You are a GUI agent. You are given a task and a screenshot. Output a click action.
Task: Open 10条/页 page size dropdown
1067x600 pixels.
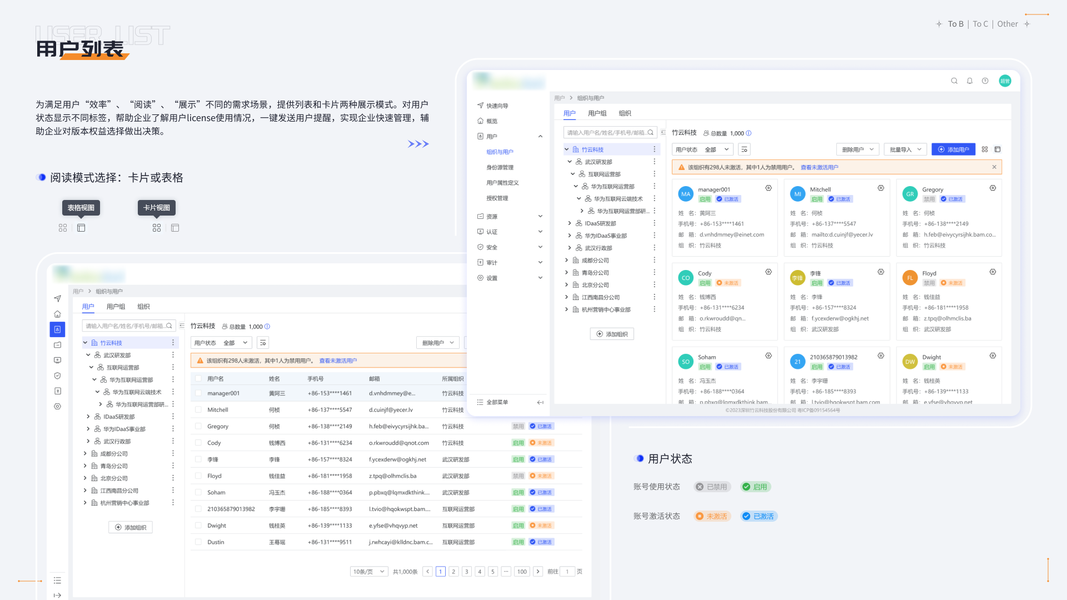369,571
